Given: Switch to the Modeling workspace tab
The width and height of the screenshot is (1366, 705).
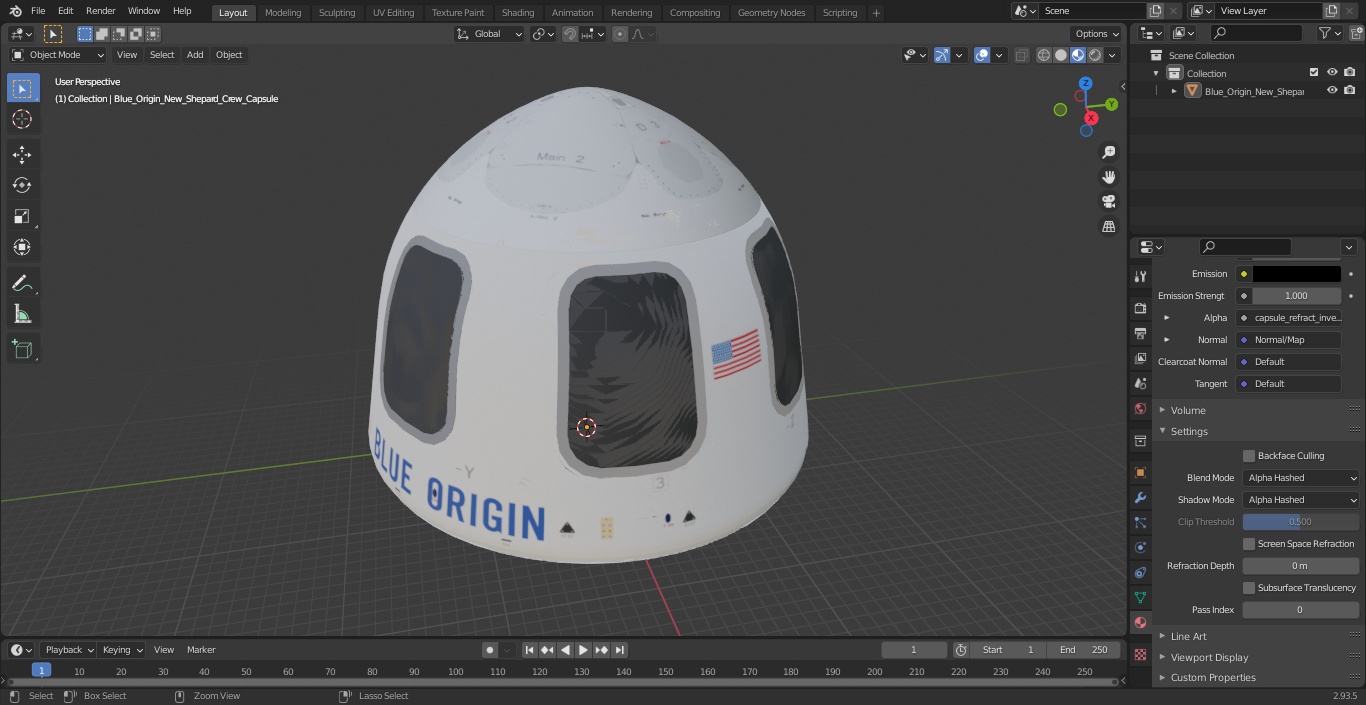Looking at the screenshot, I should 283,13.
